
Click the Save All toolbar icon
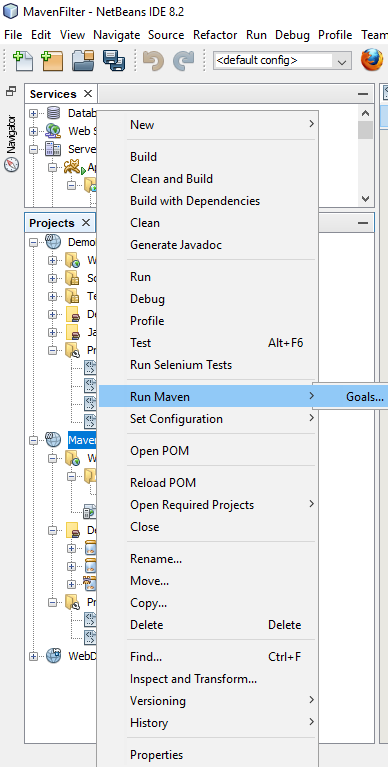114,61
